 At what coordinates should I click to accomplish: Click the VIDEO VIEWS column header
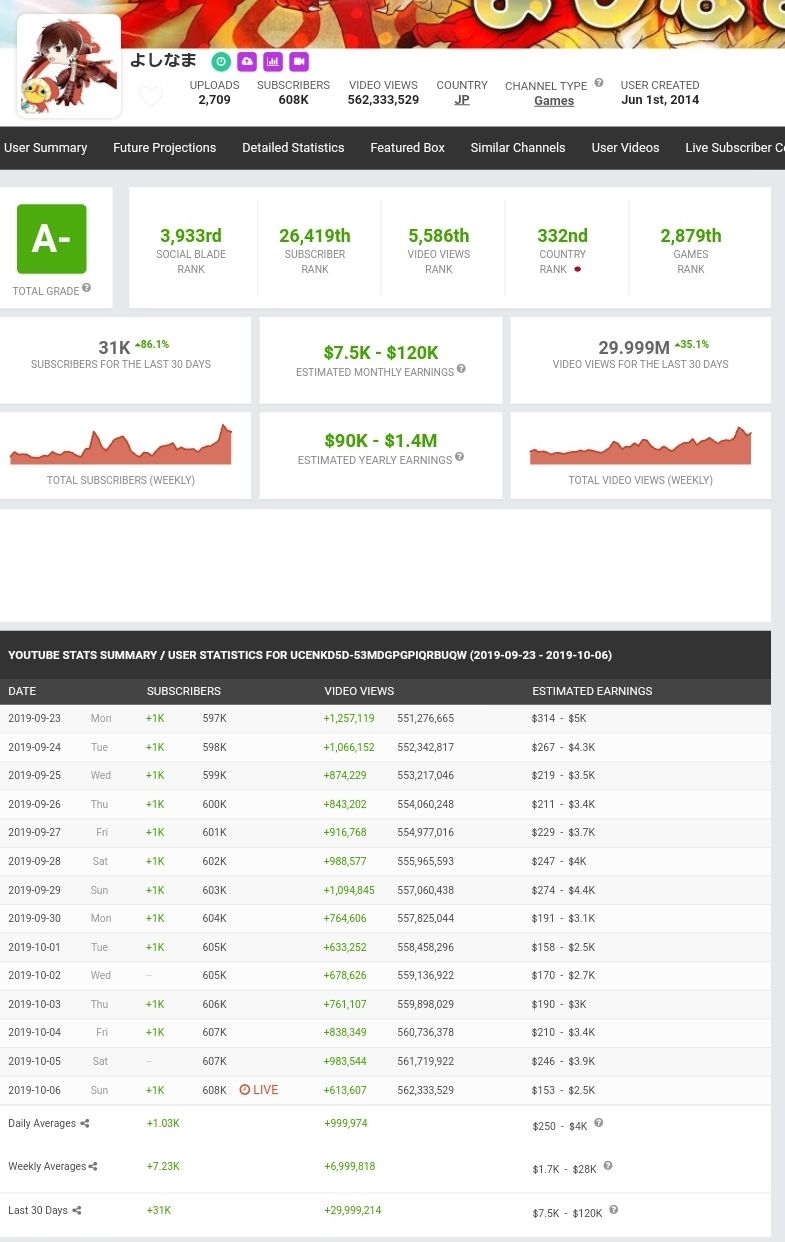pyautogui.click(x=359, y=691)
